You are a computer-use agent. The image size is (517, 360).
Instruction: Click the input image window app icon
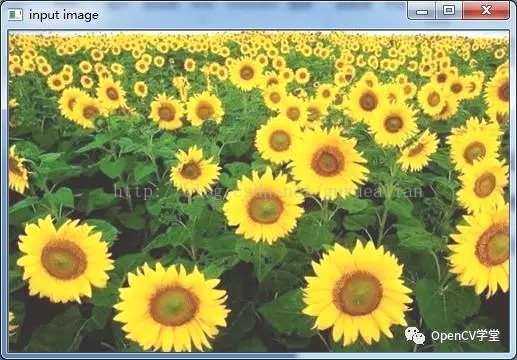click(x=15, y=15)
